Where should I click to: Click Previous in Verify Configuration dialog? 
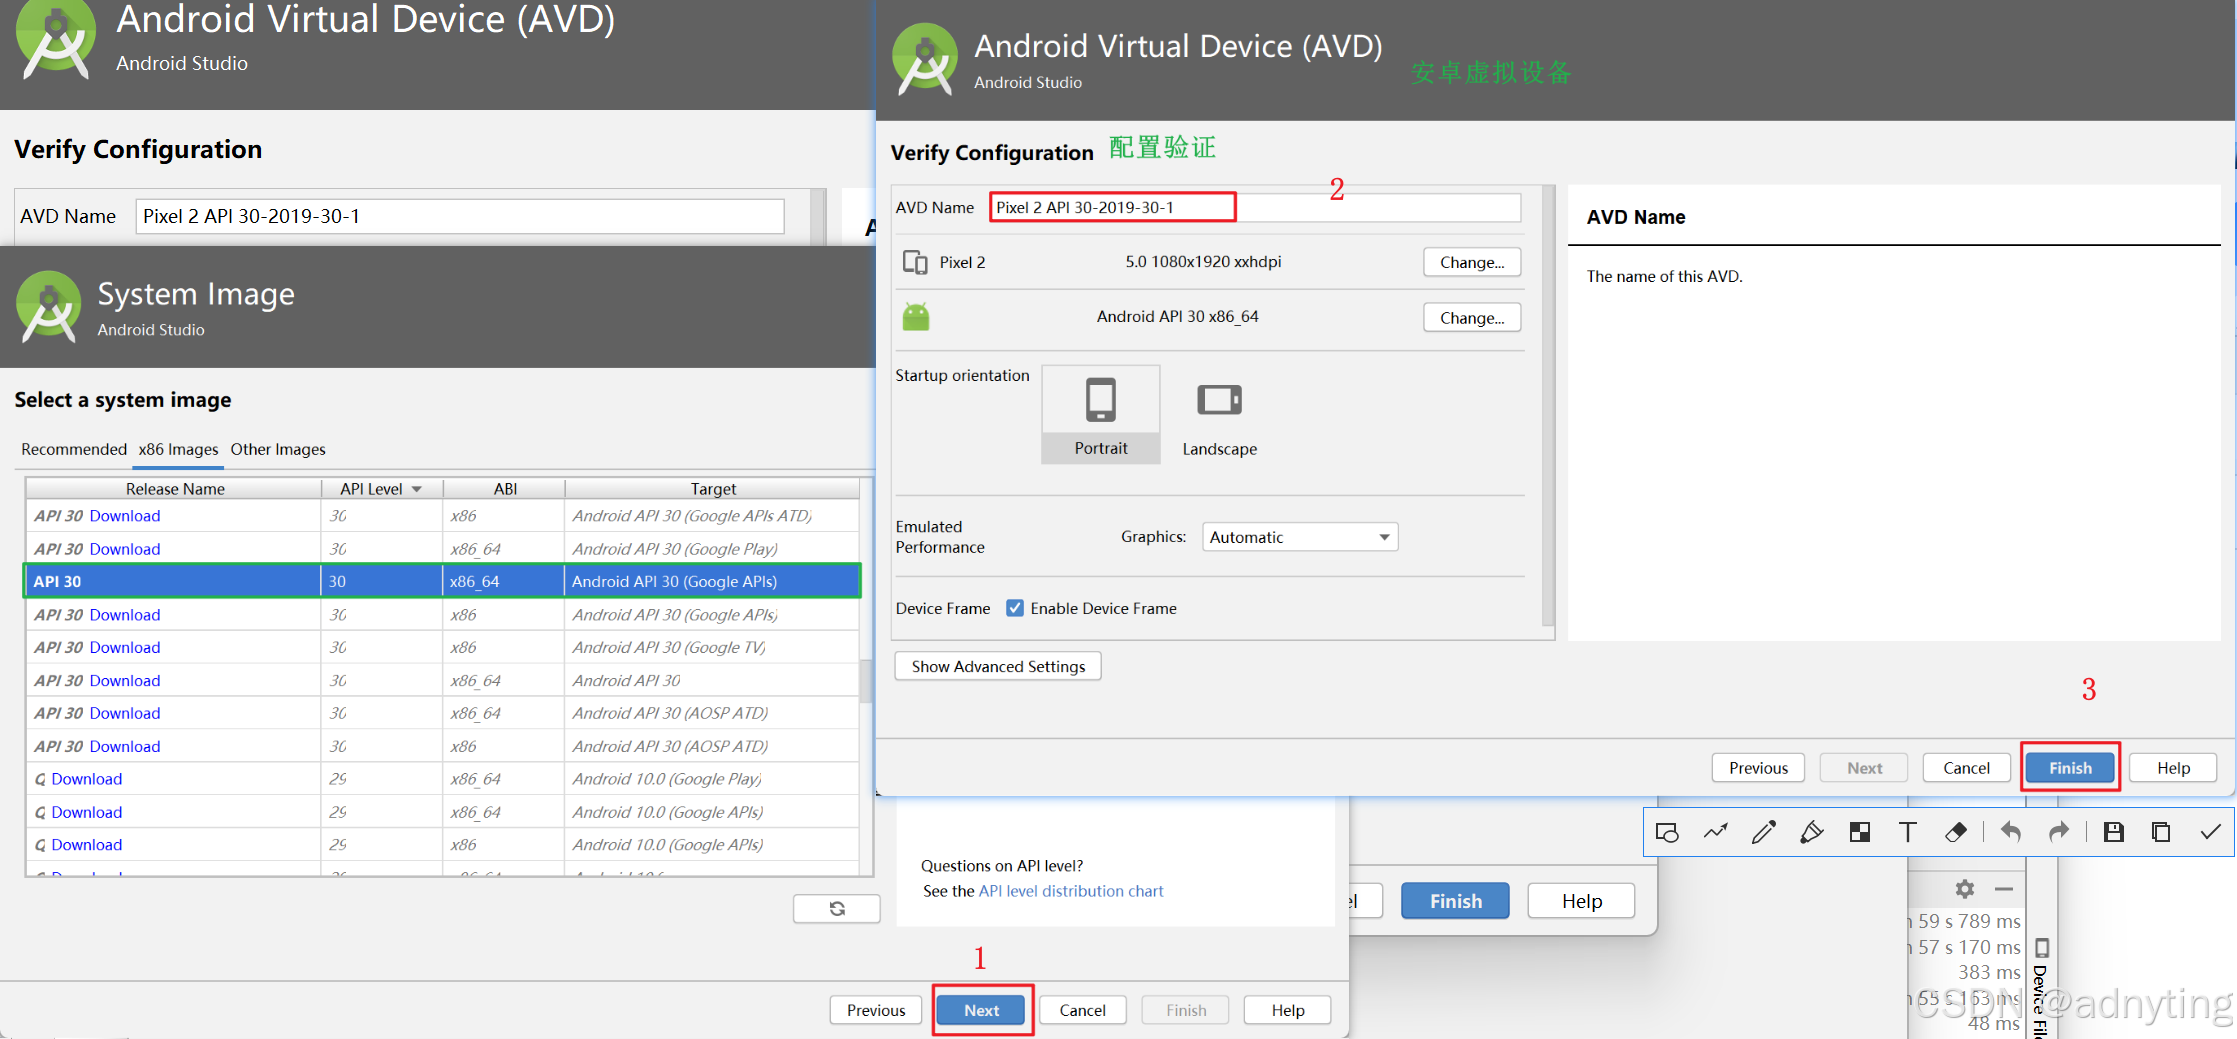[x=1758, y=768]
